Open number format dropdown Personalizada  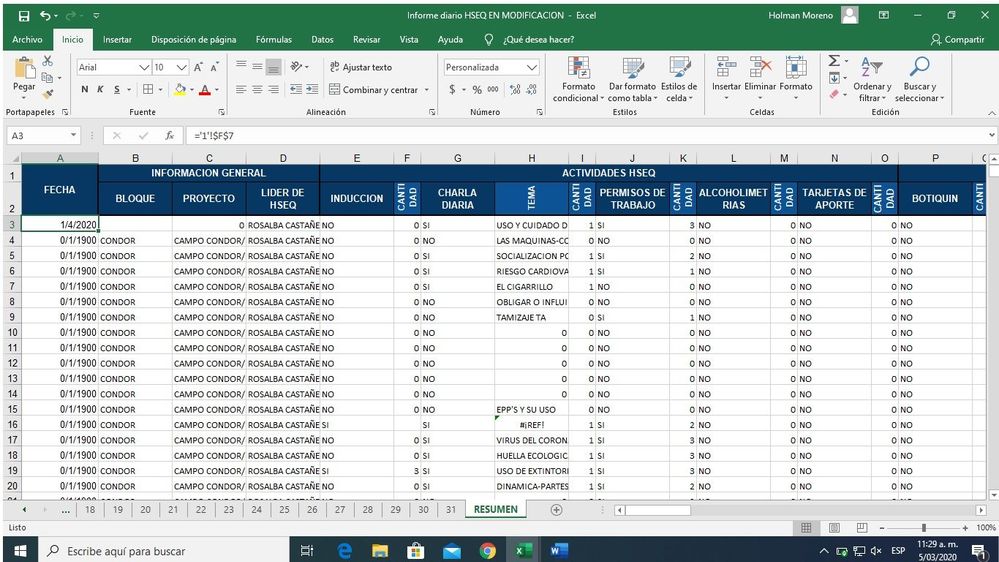532,68
